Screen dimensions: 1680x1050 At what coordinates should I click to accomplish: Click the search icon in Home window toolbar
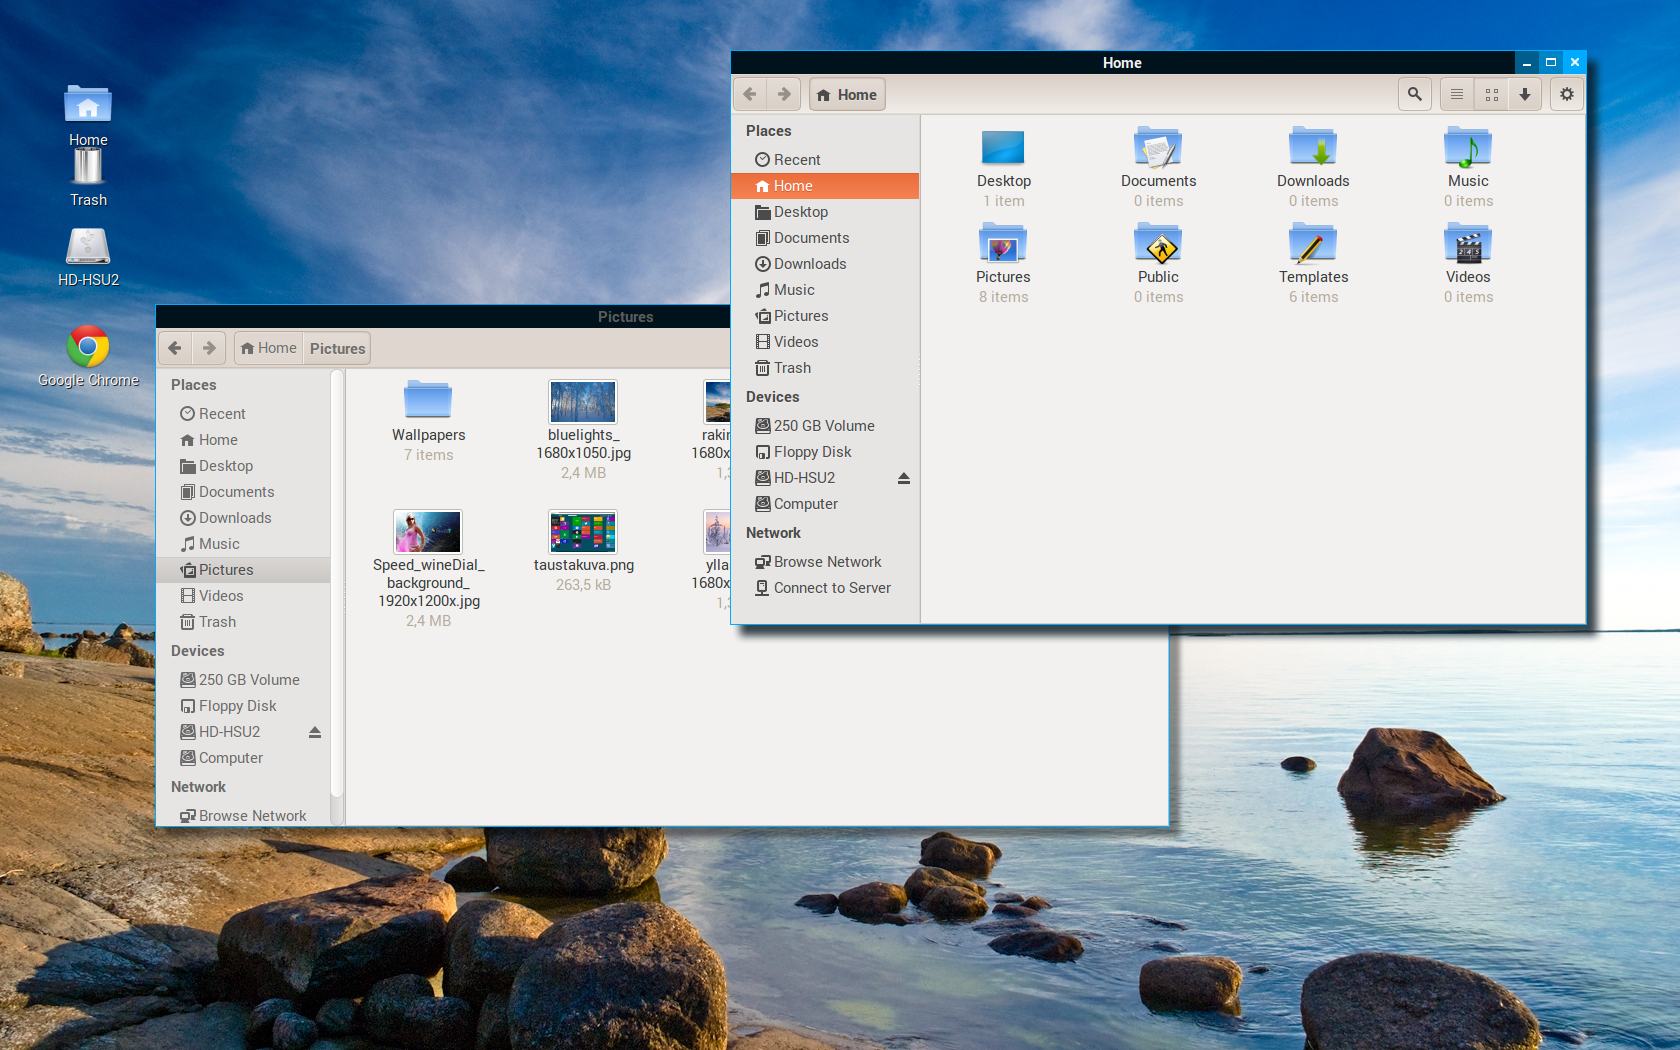1414,94
